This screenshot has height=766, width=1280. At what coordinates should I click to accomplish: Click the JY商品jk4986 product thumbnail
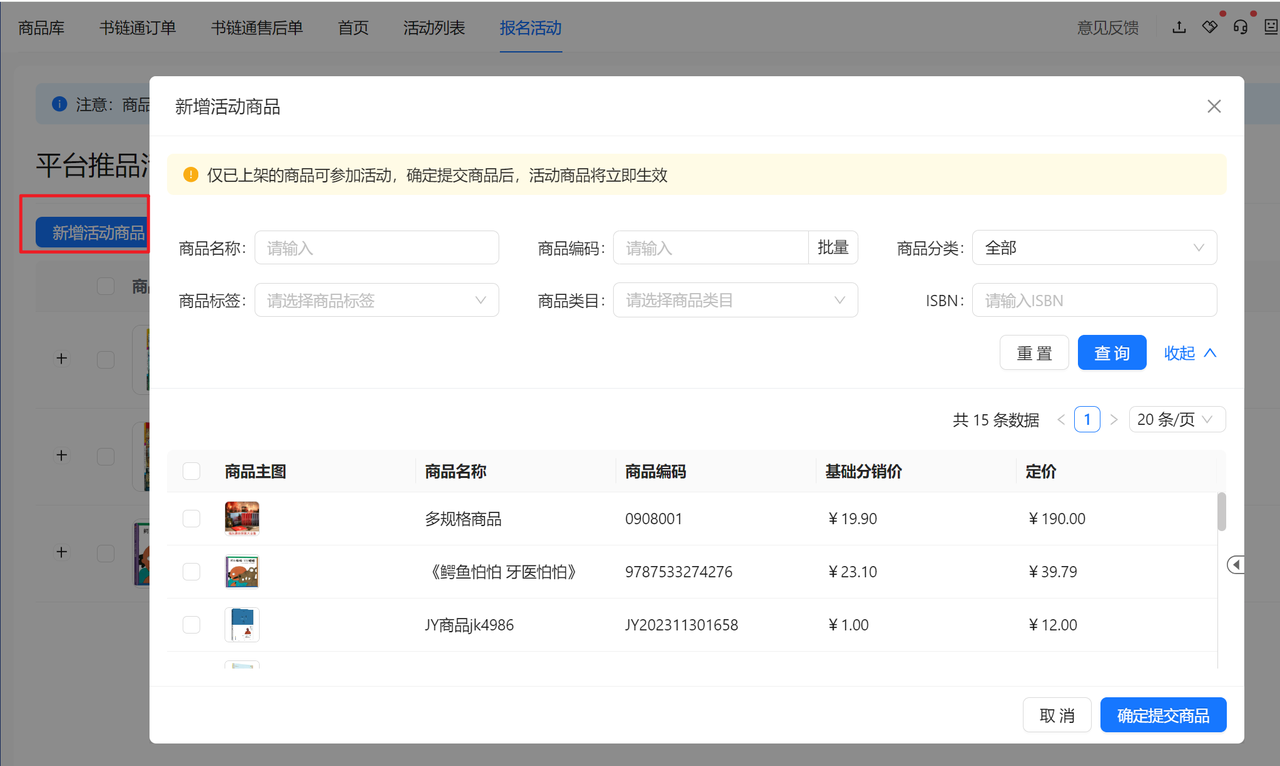(x=242, y=624)
